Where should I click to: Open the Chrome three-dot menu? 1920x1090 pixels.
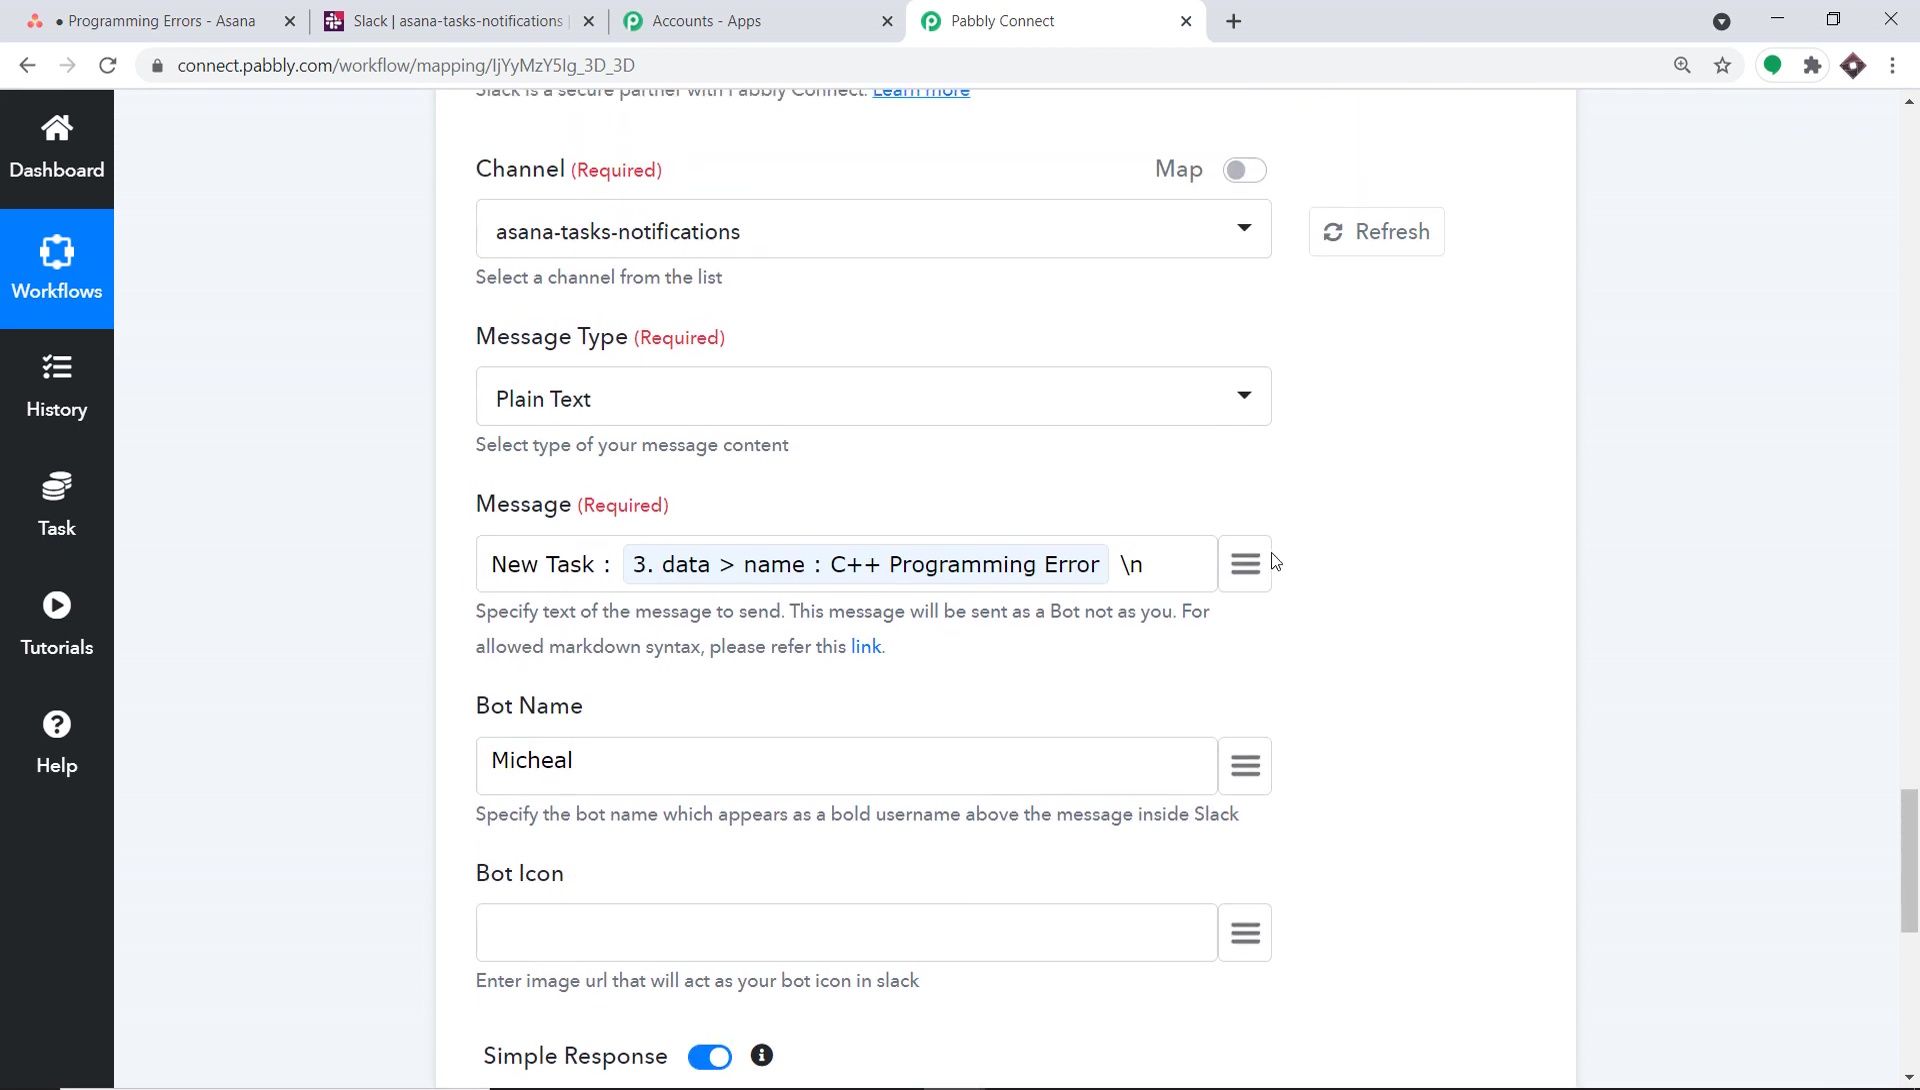1893,66
